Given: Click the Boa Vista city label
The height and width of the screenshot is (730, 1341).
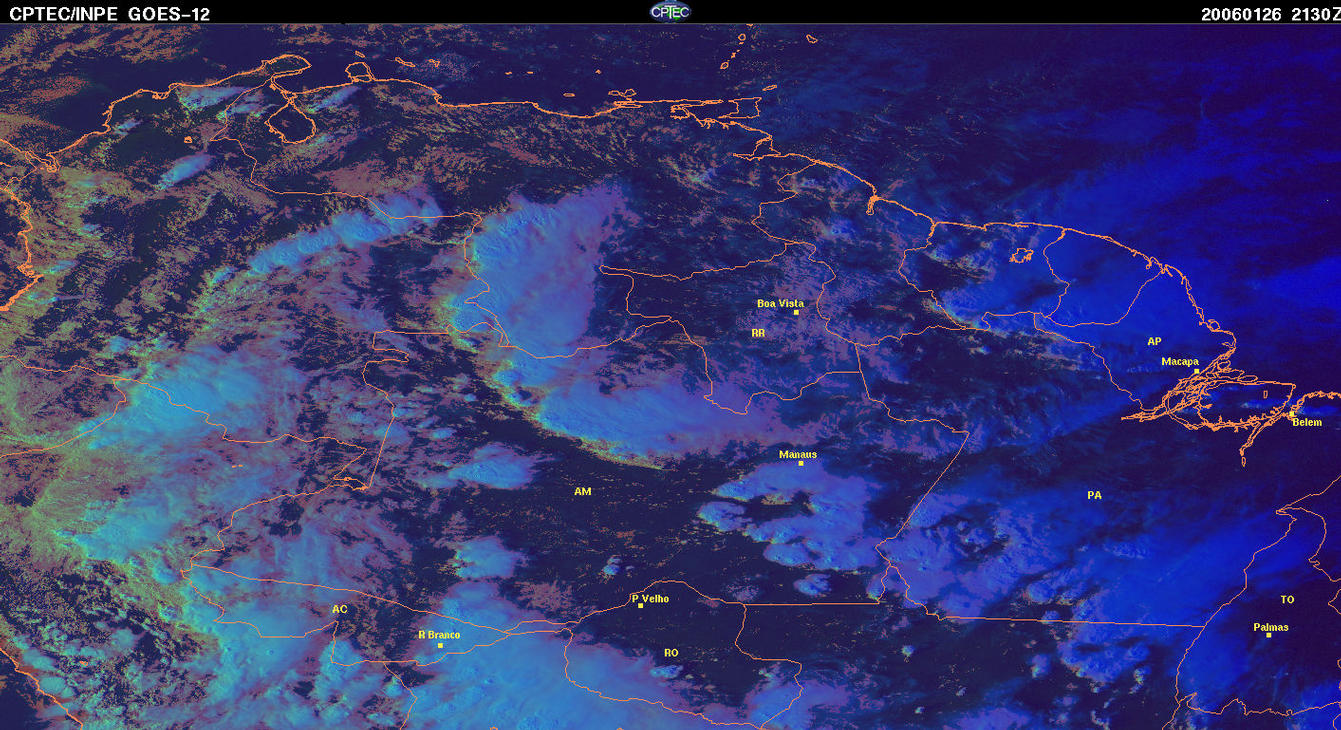Looking at the screenshot, I should (x=780, y=303).
